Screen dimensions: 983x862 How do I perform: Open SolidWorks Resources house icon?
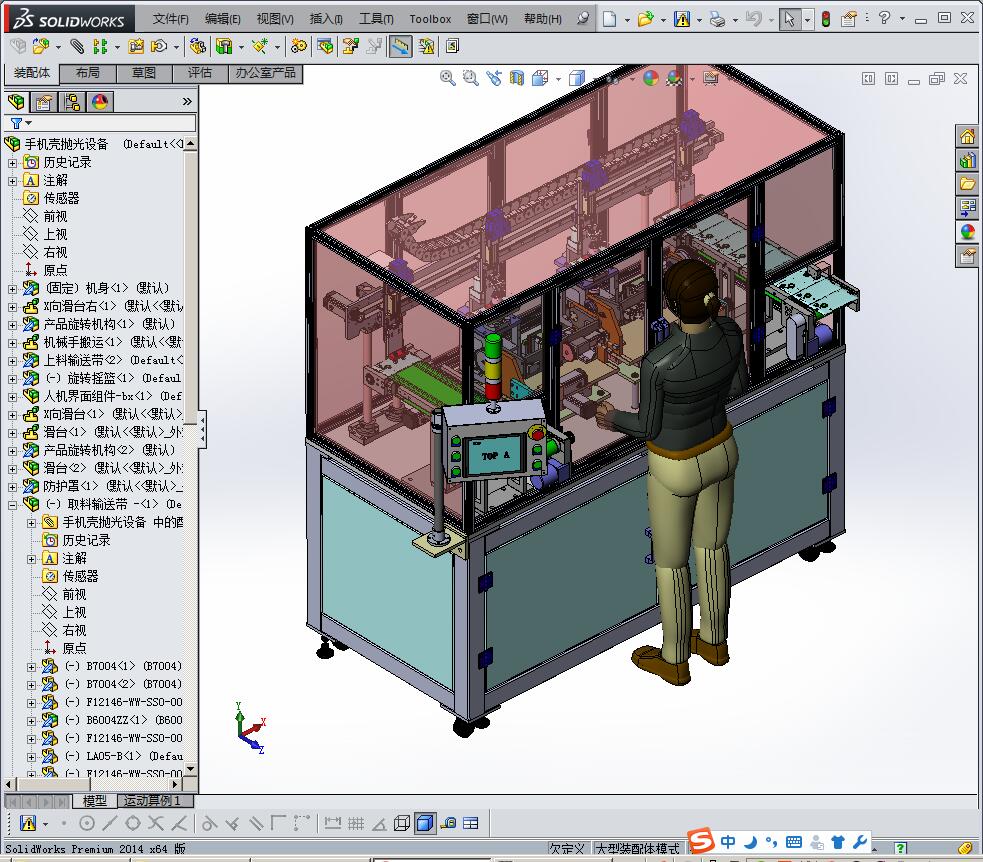pos(967,136)
